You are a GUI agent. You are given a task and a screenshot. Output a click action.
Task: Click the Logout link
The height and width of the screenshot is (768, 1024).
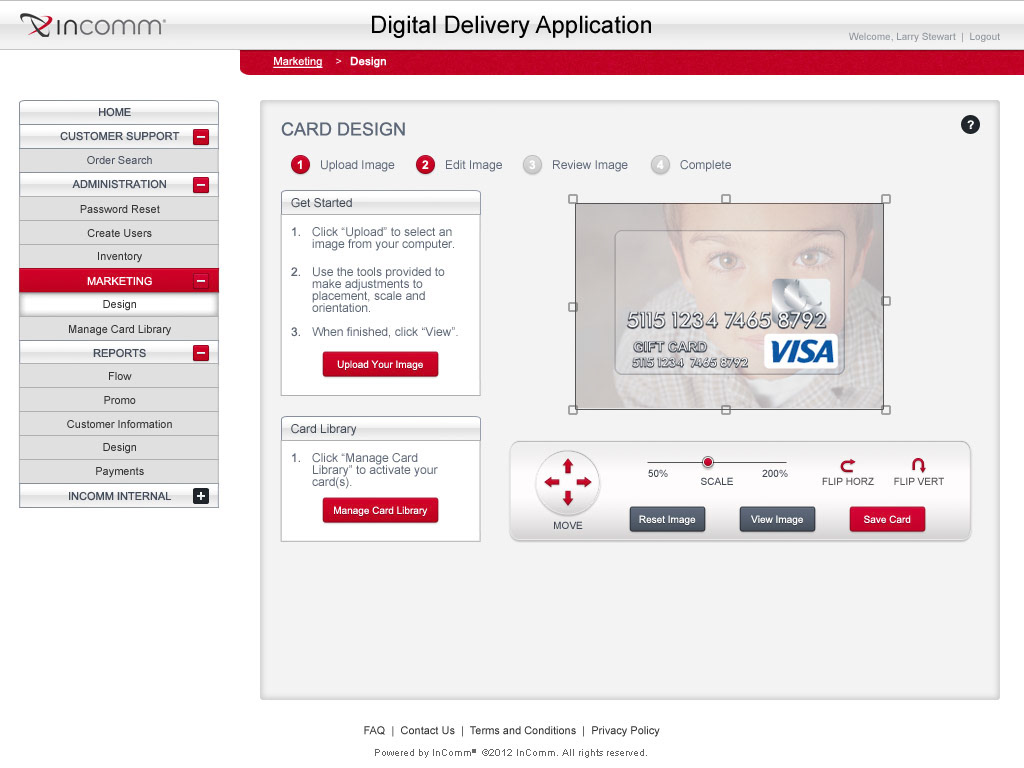[x=984, y=37]
